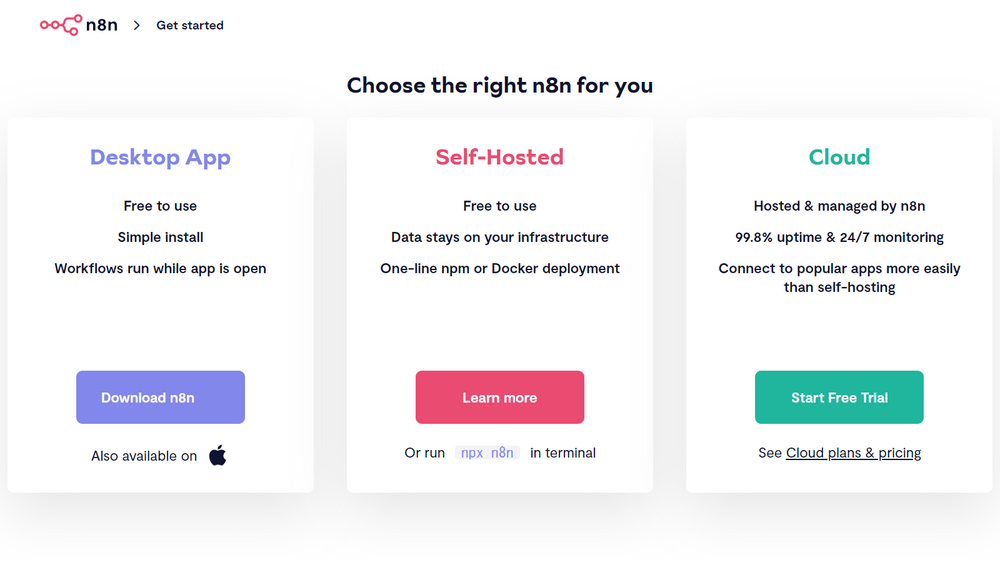Screen dimensions: 1000x562
Task: Click 'Hosted & managed by n8n' text
Action: point(839,206)
